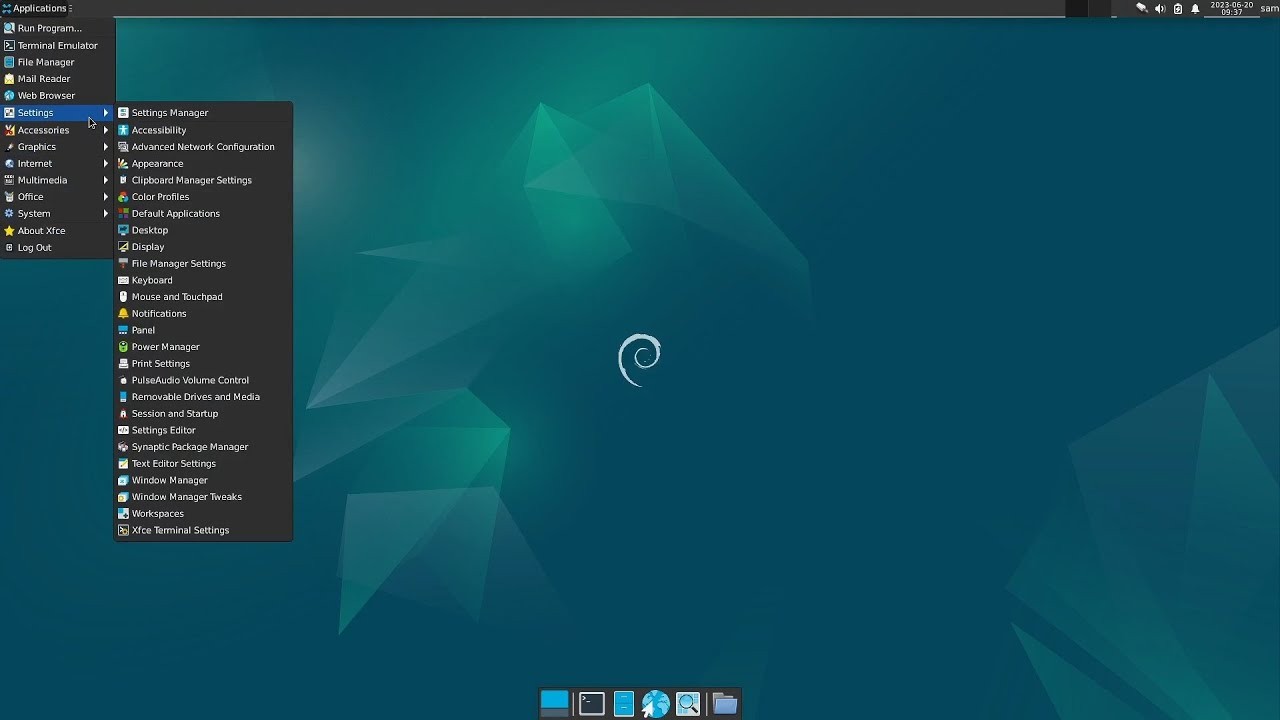Click the Power Manager icon in submenu
The image size is (1280, 720).
click(123, 347)
